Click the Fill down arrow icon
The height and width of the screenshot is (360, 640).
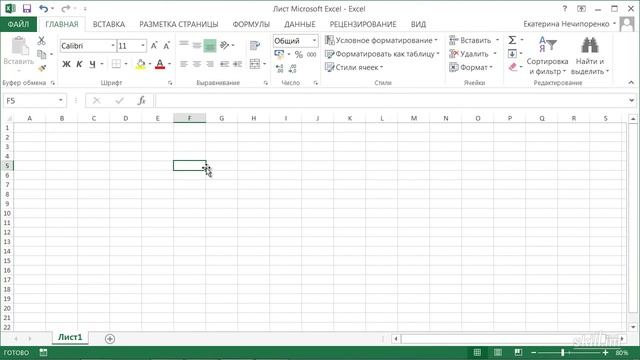(512, 53)
